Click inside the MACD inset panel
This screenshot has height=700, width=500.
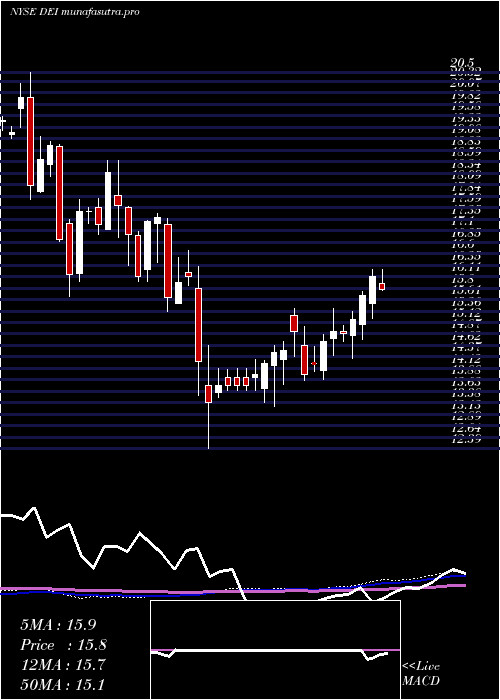275,650
